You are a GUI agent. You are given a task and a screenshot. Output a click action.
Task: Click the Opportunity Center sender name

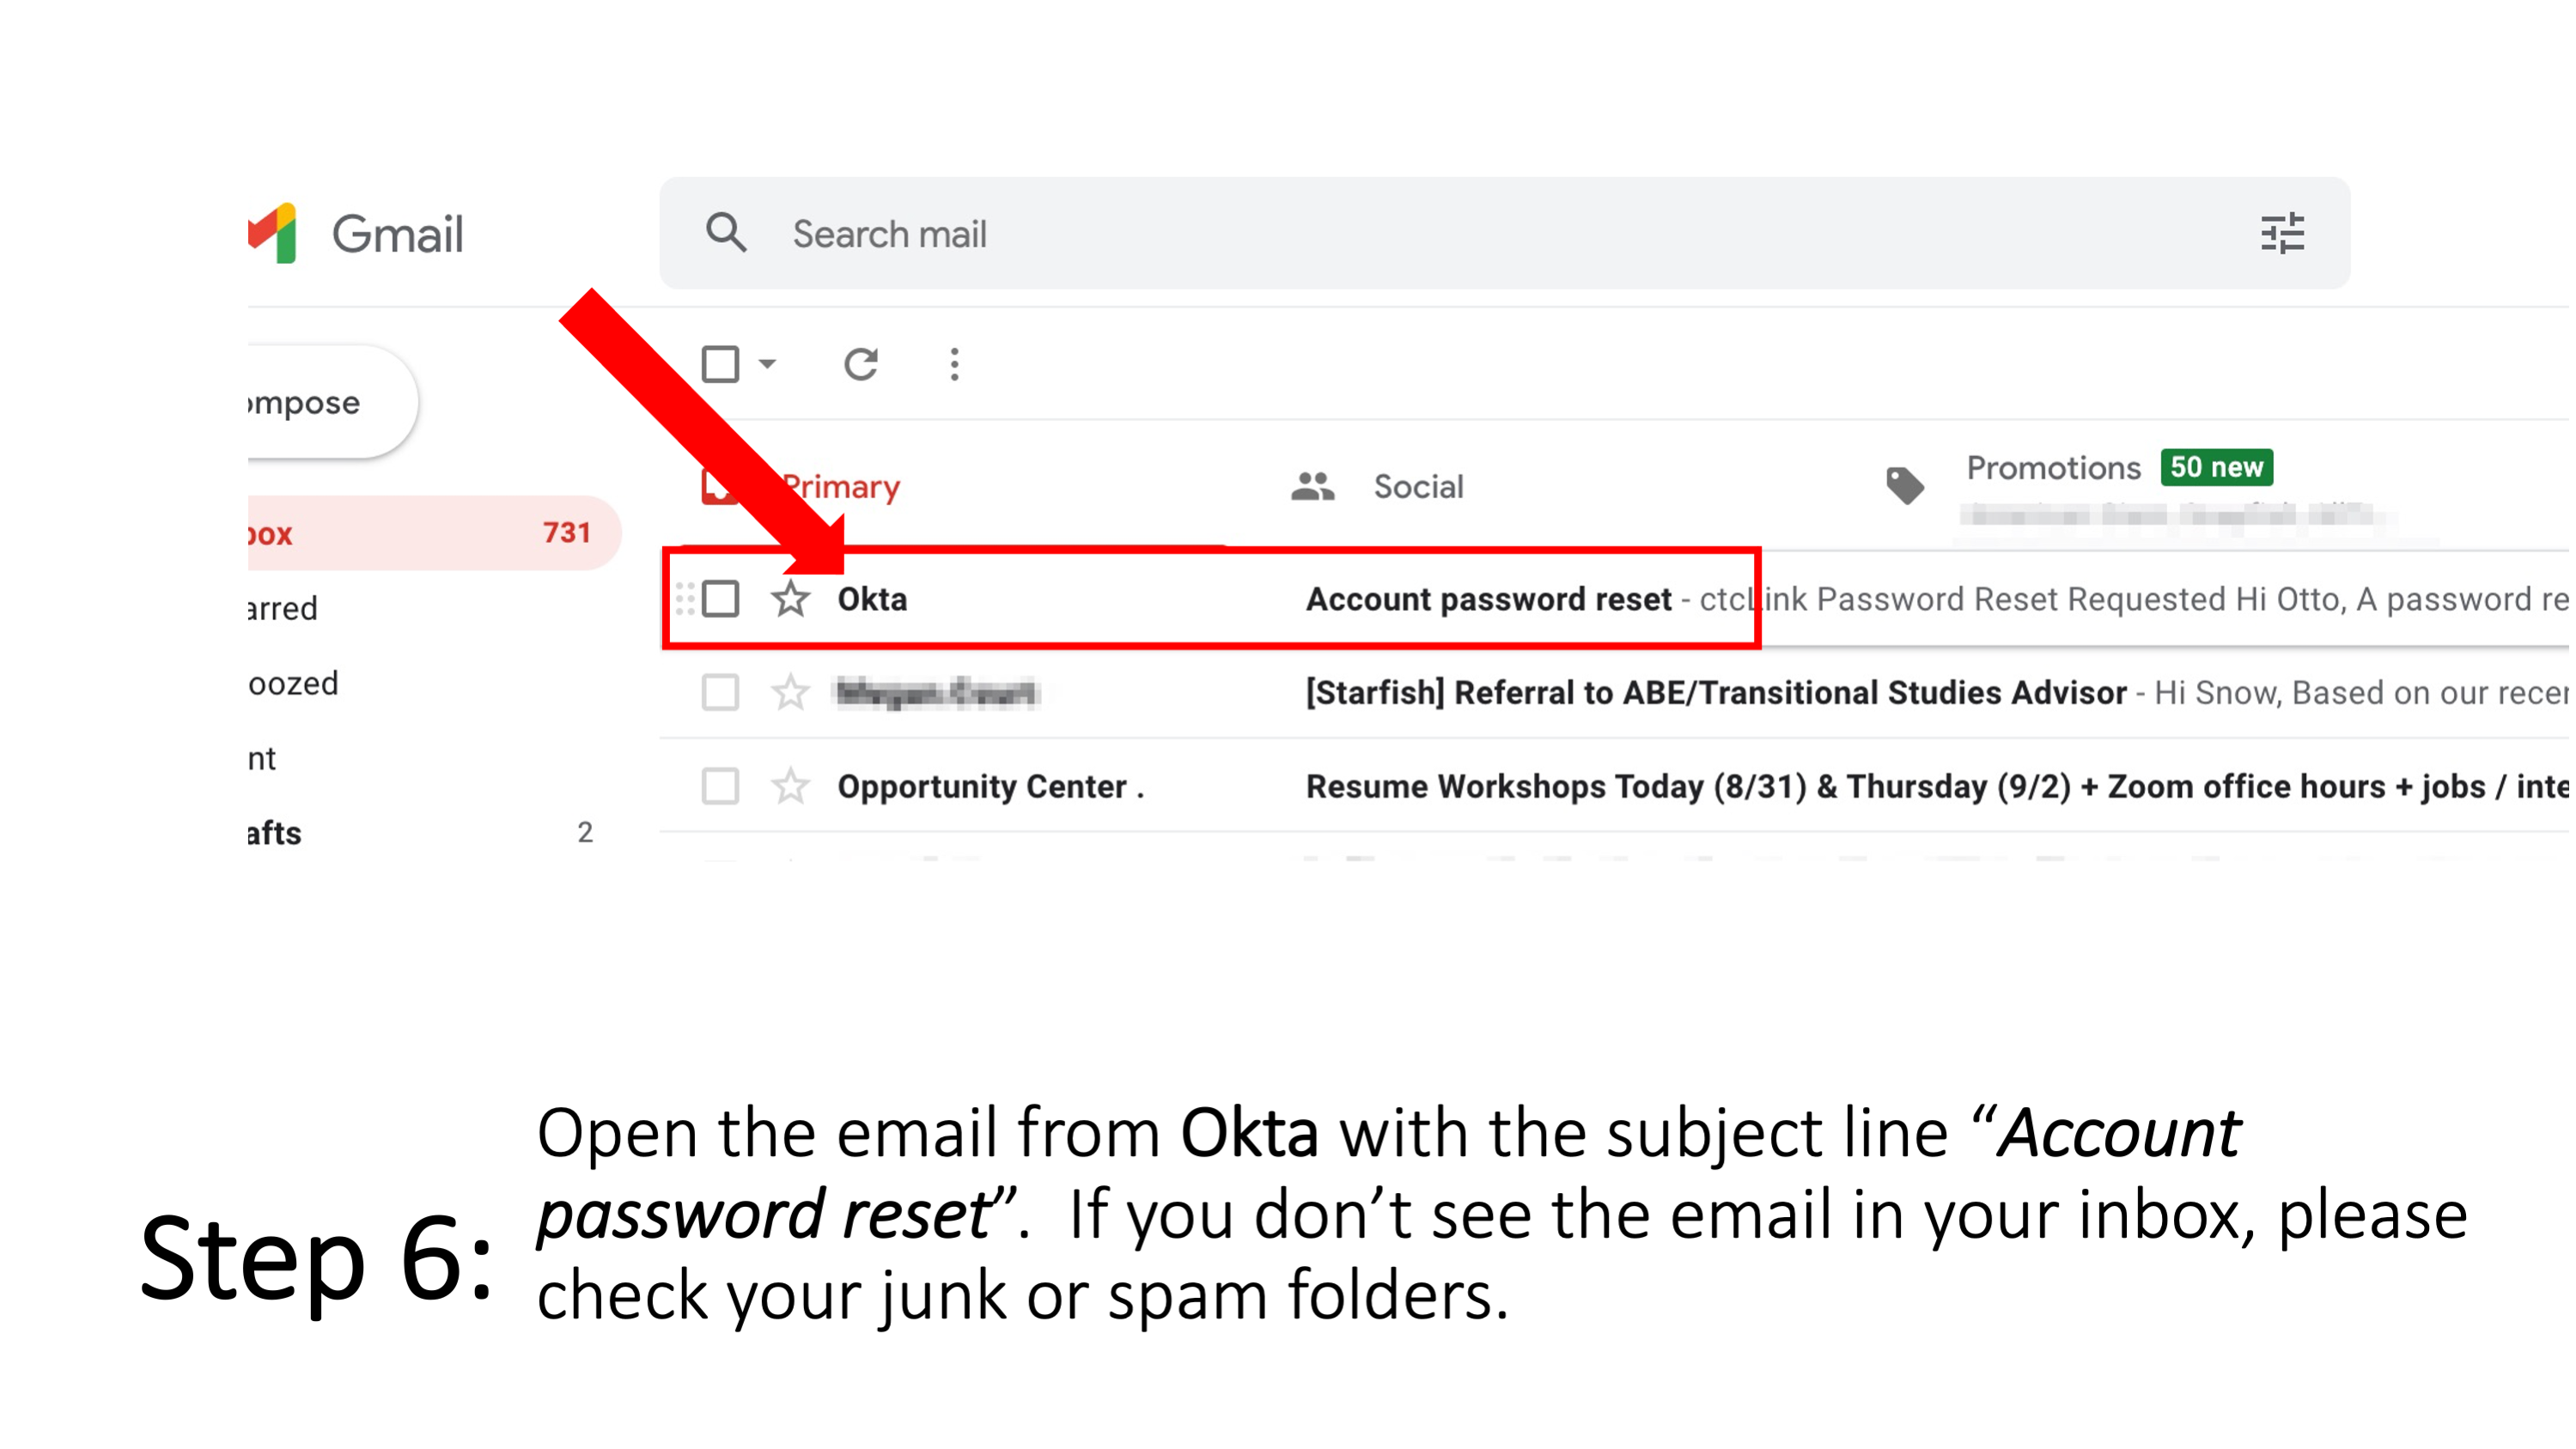click(990, 786)
